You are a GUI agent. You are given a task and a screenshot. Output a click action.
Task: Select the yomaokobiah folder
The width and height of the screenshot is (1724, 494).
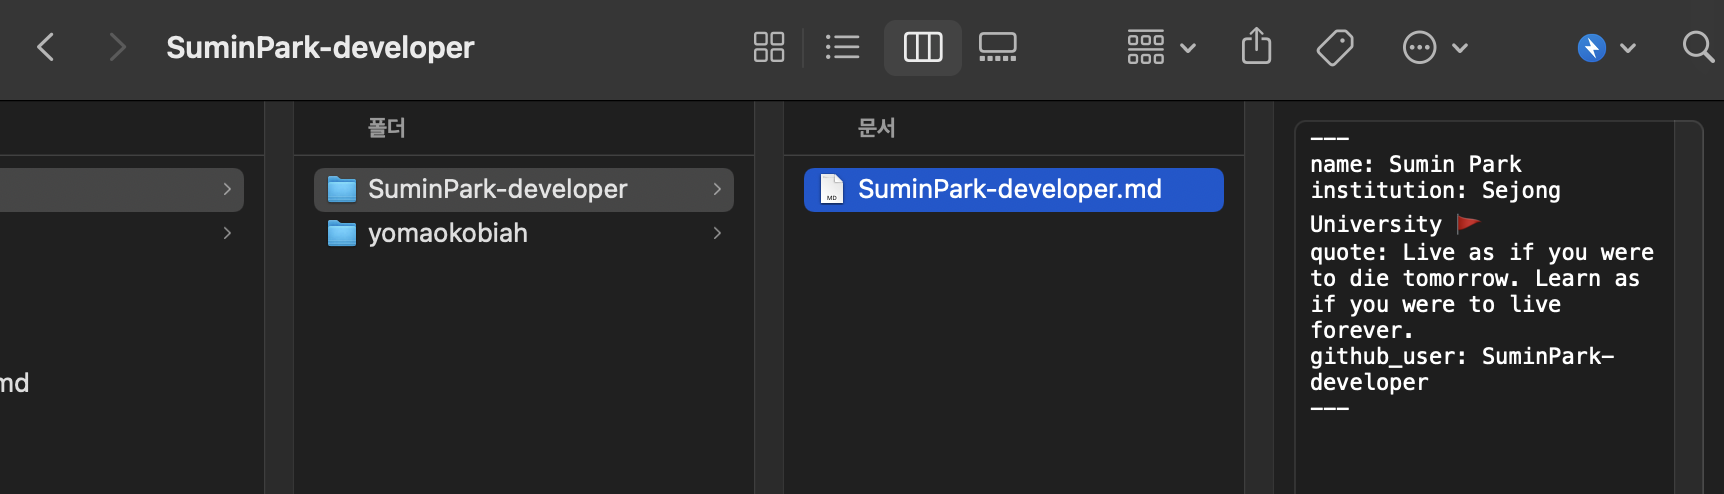[524, 233]
